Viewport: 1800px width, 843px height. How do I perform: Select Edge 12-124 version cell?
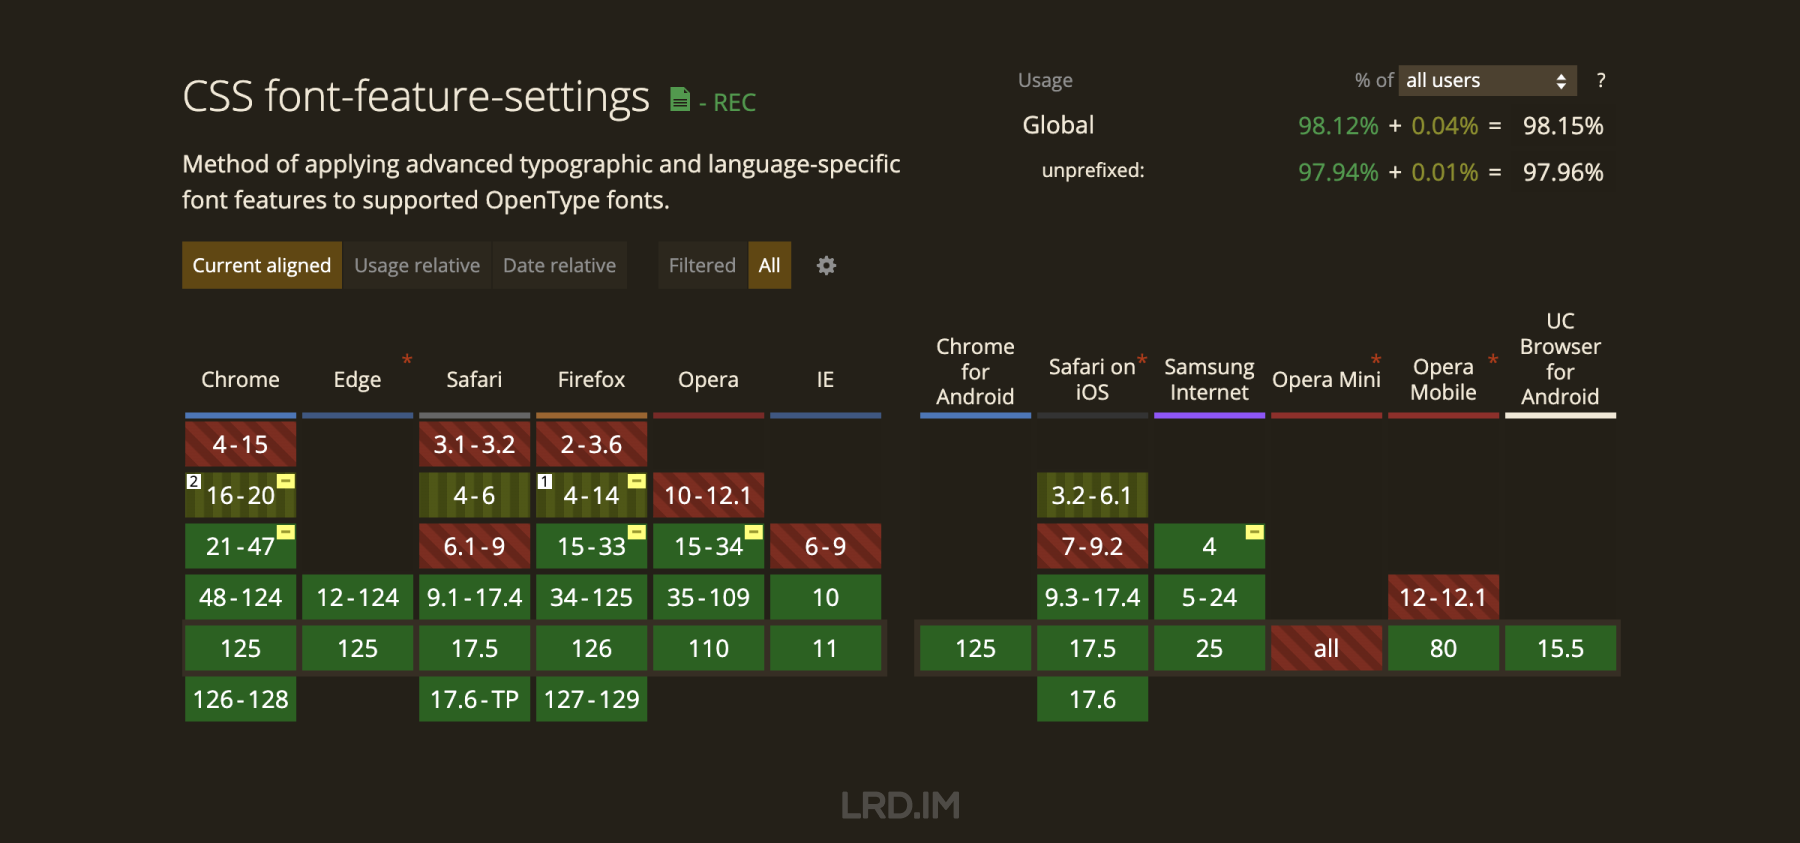(357, 597)
